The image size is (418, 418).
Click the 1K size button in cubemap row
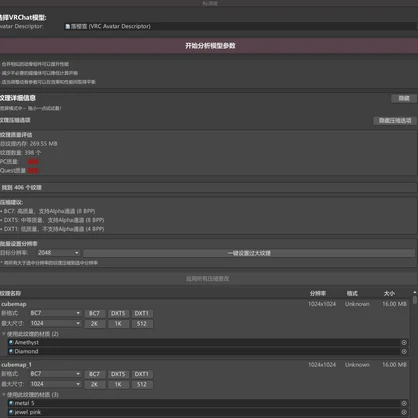(x=118, y=324)
